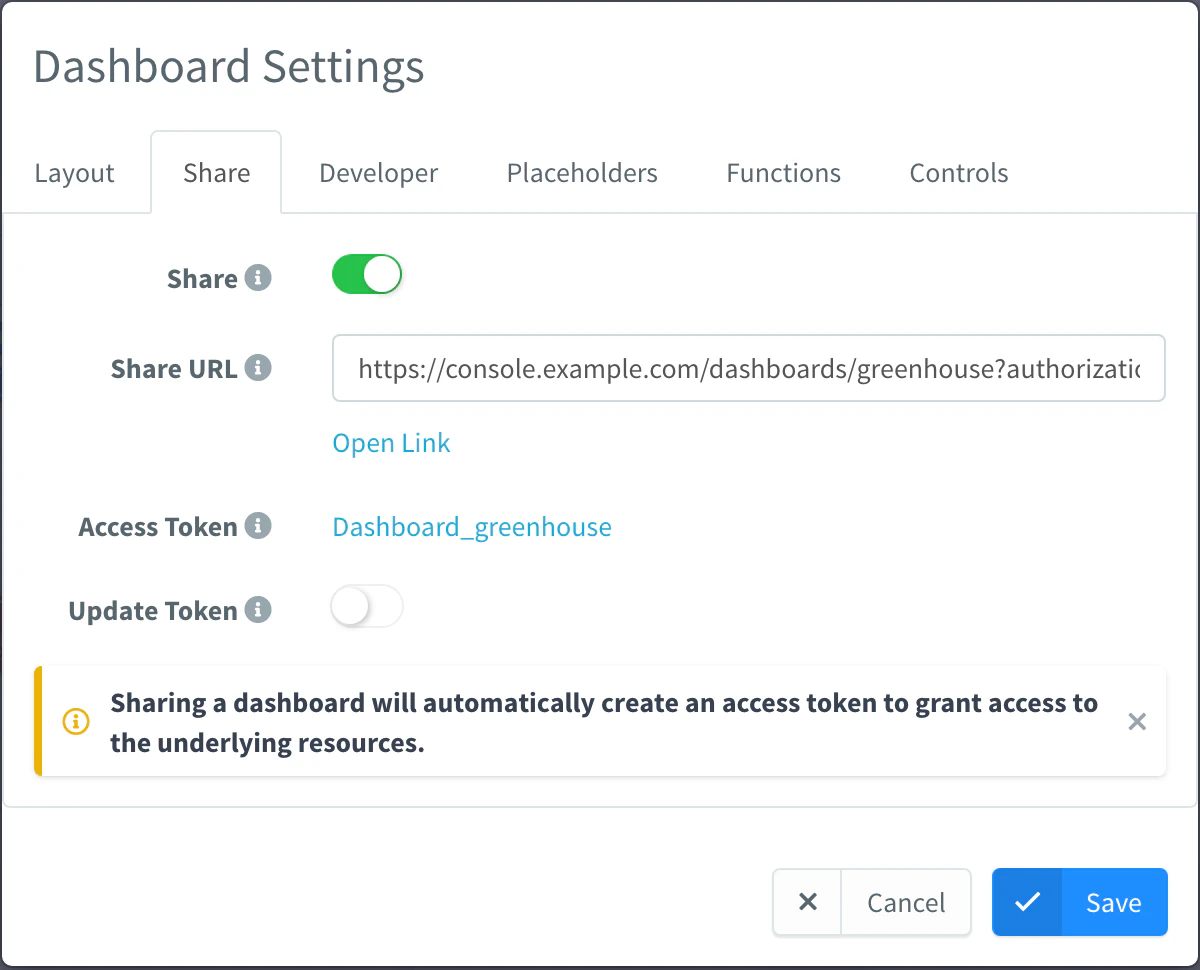Viewport: 1200px width, 970px height.
Task: Dismiss the sharing notice with X
Action: (1137, 722)
